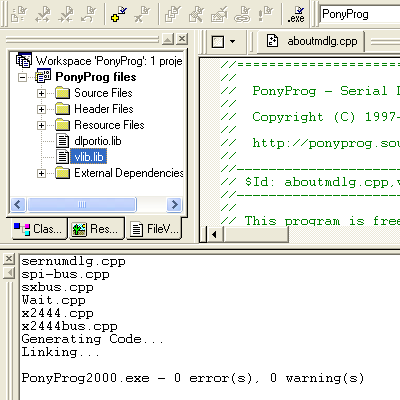Expand the Header Files folder
The height and width of the screenshot is (400, 400).
pos(41,109)
